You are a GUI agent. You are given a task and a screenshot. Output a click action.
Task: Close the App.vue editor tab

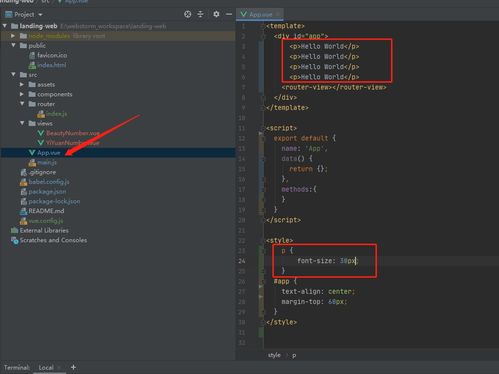[x=278, y=14]
